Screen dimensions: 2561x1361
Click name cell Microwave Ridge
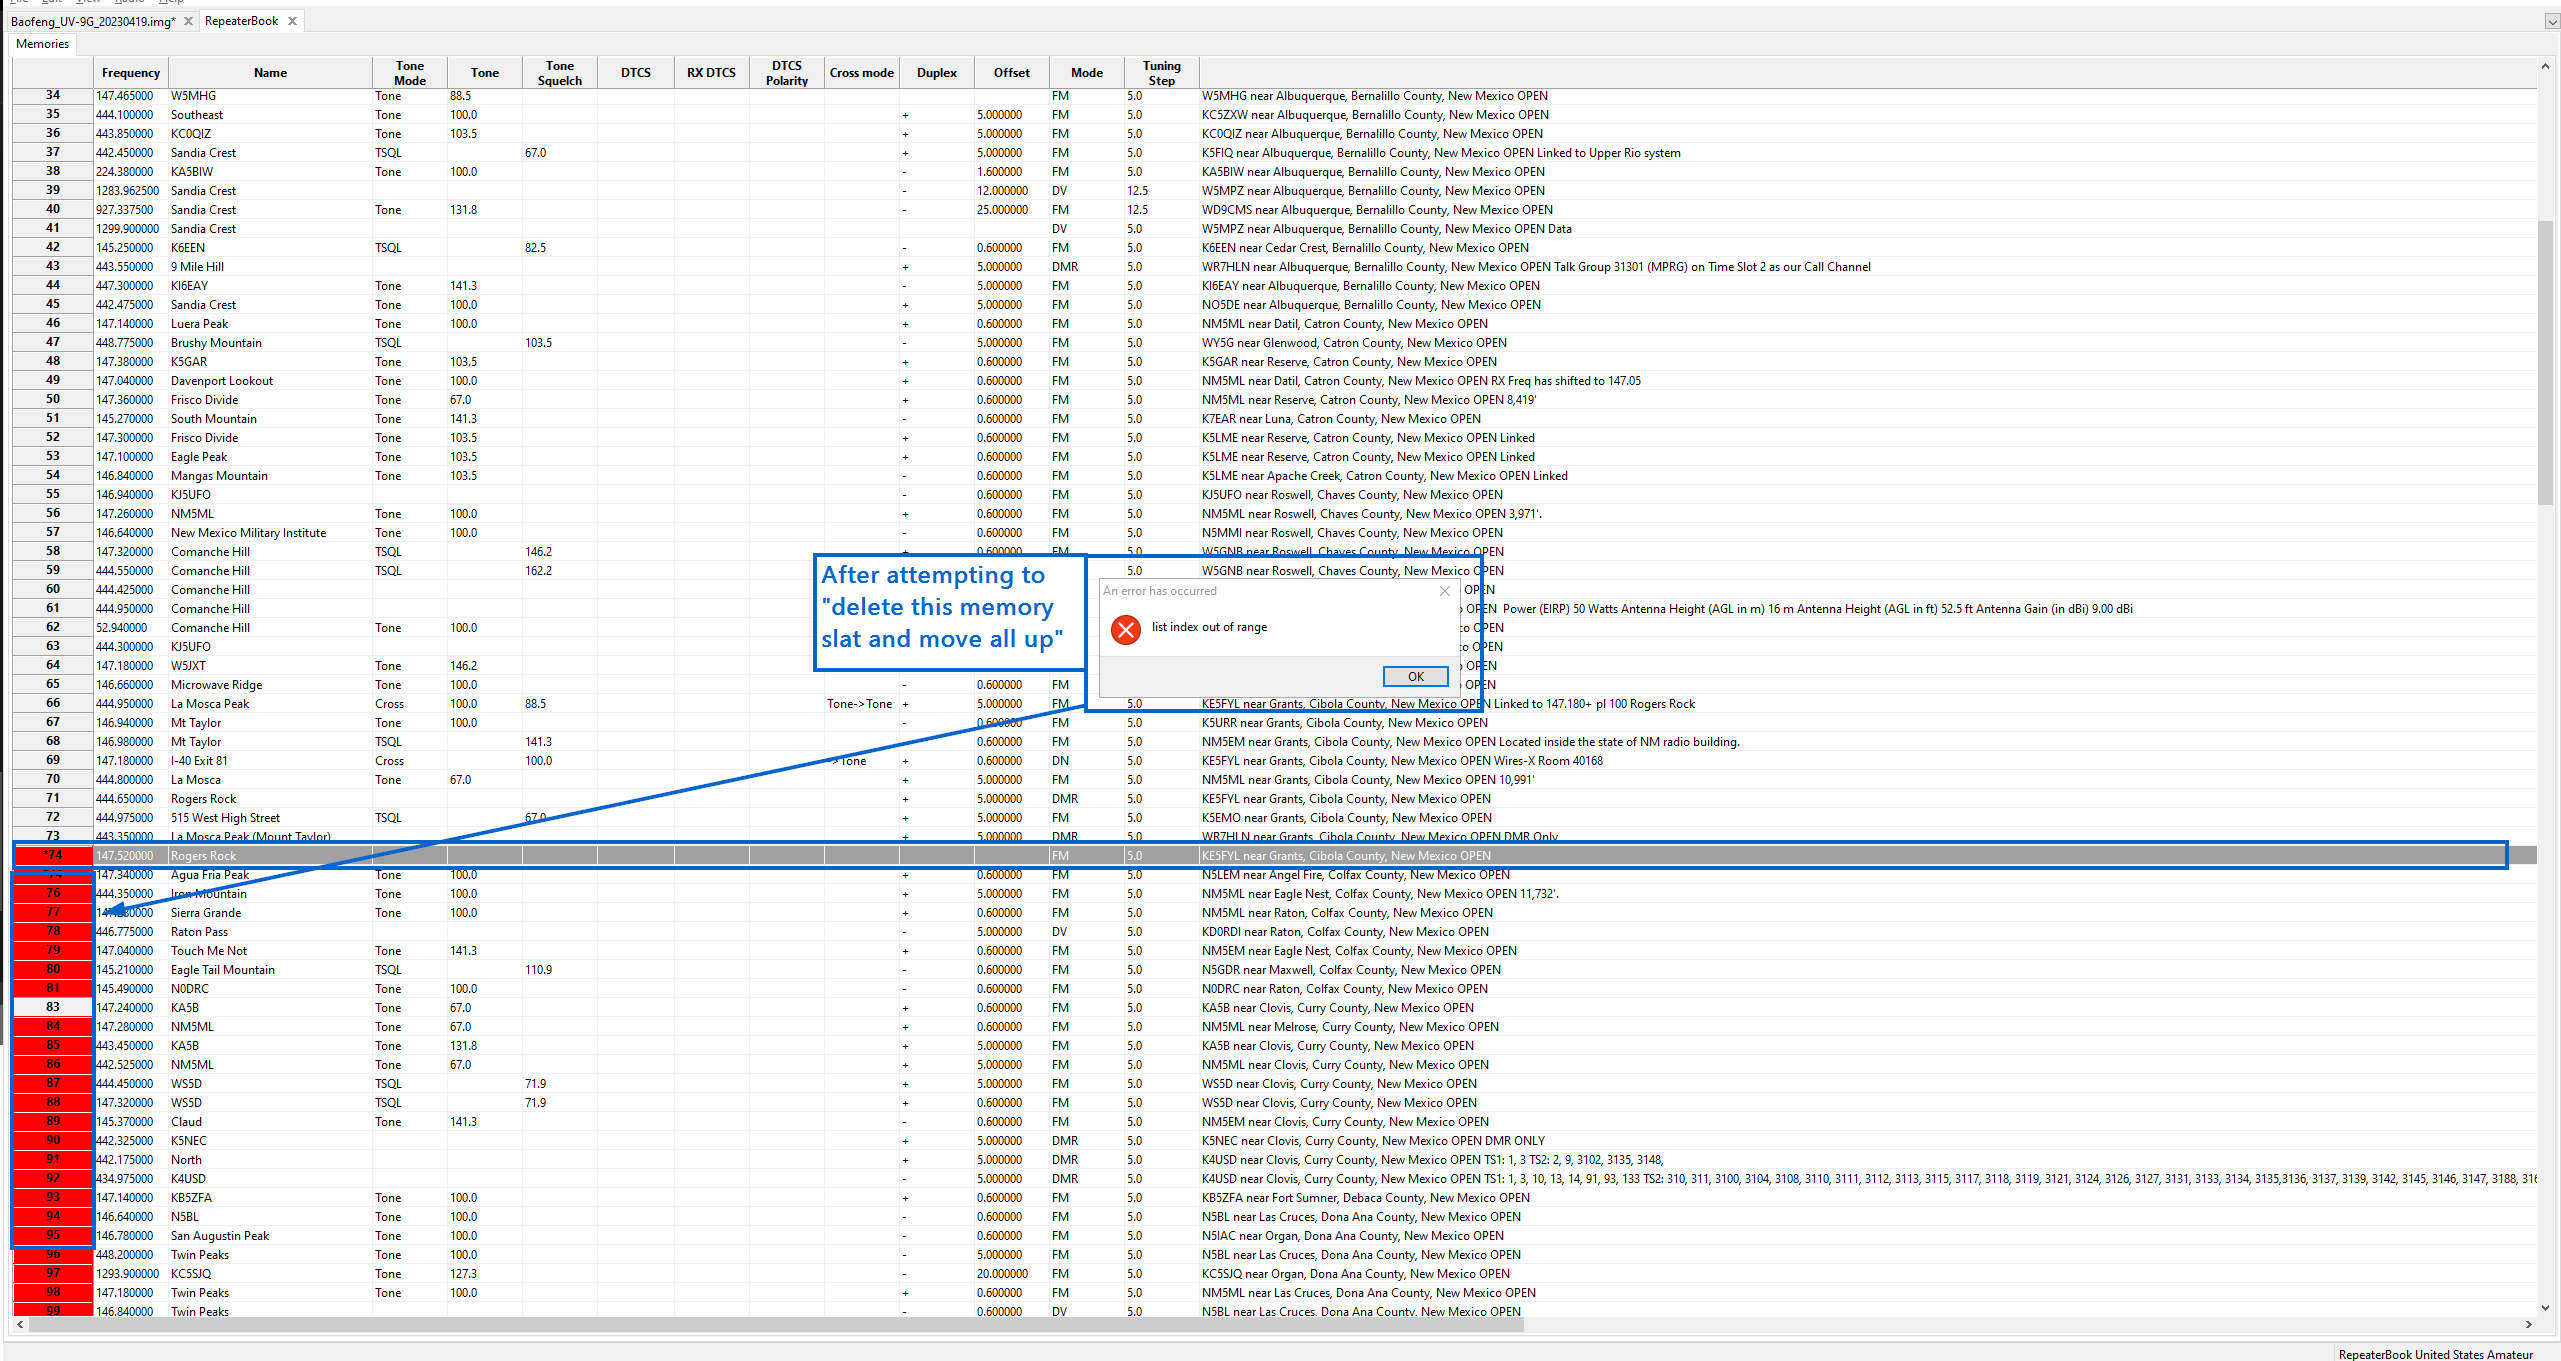click(270, 685)
